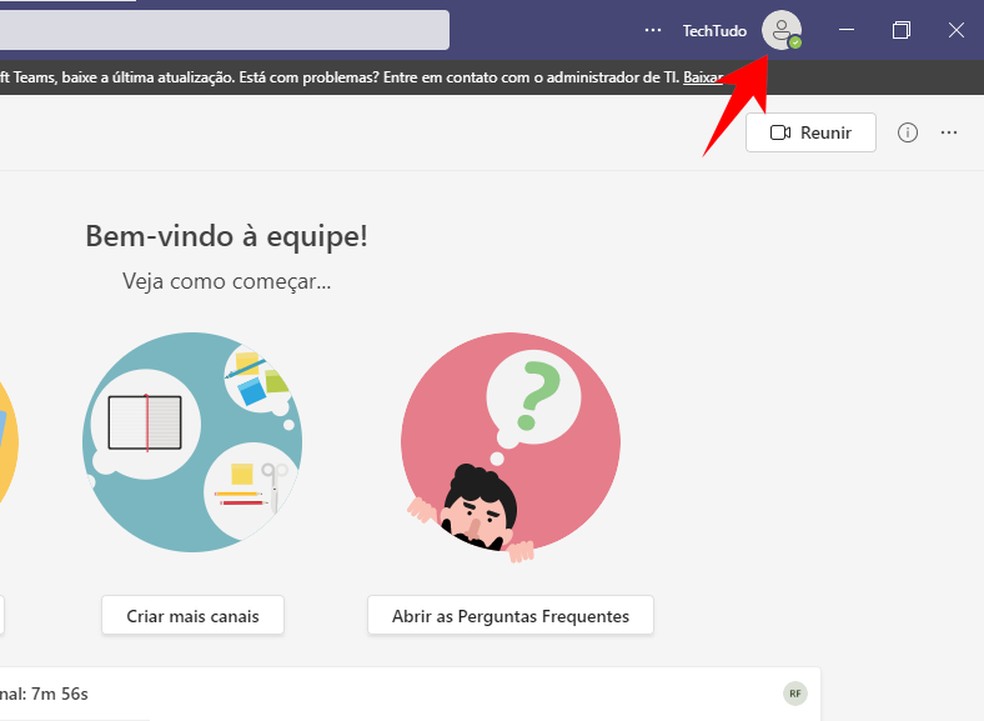Open the channel information icon
The height and width of the screenshot is (721, 984).
tap(908, 132)
